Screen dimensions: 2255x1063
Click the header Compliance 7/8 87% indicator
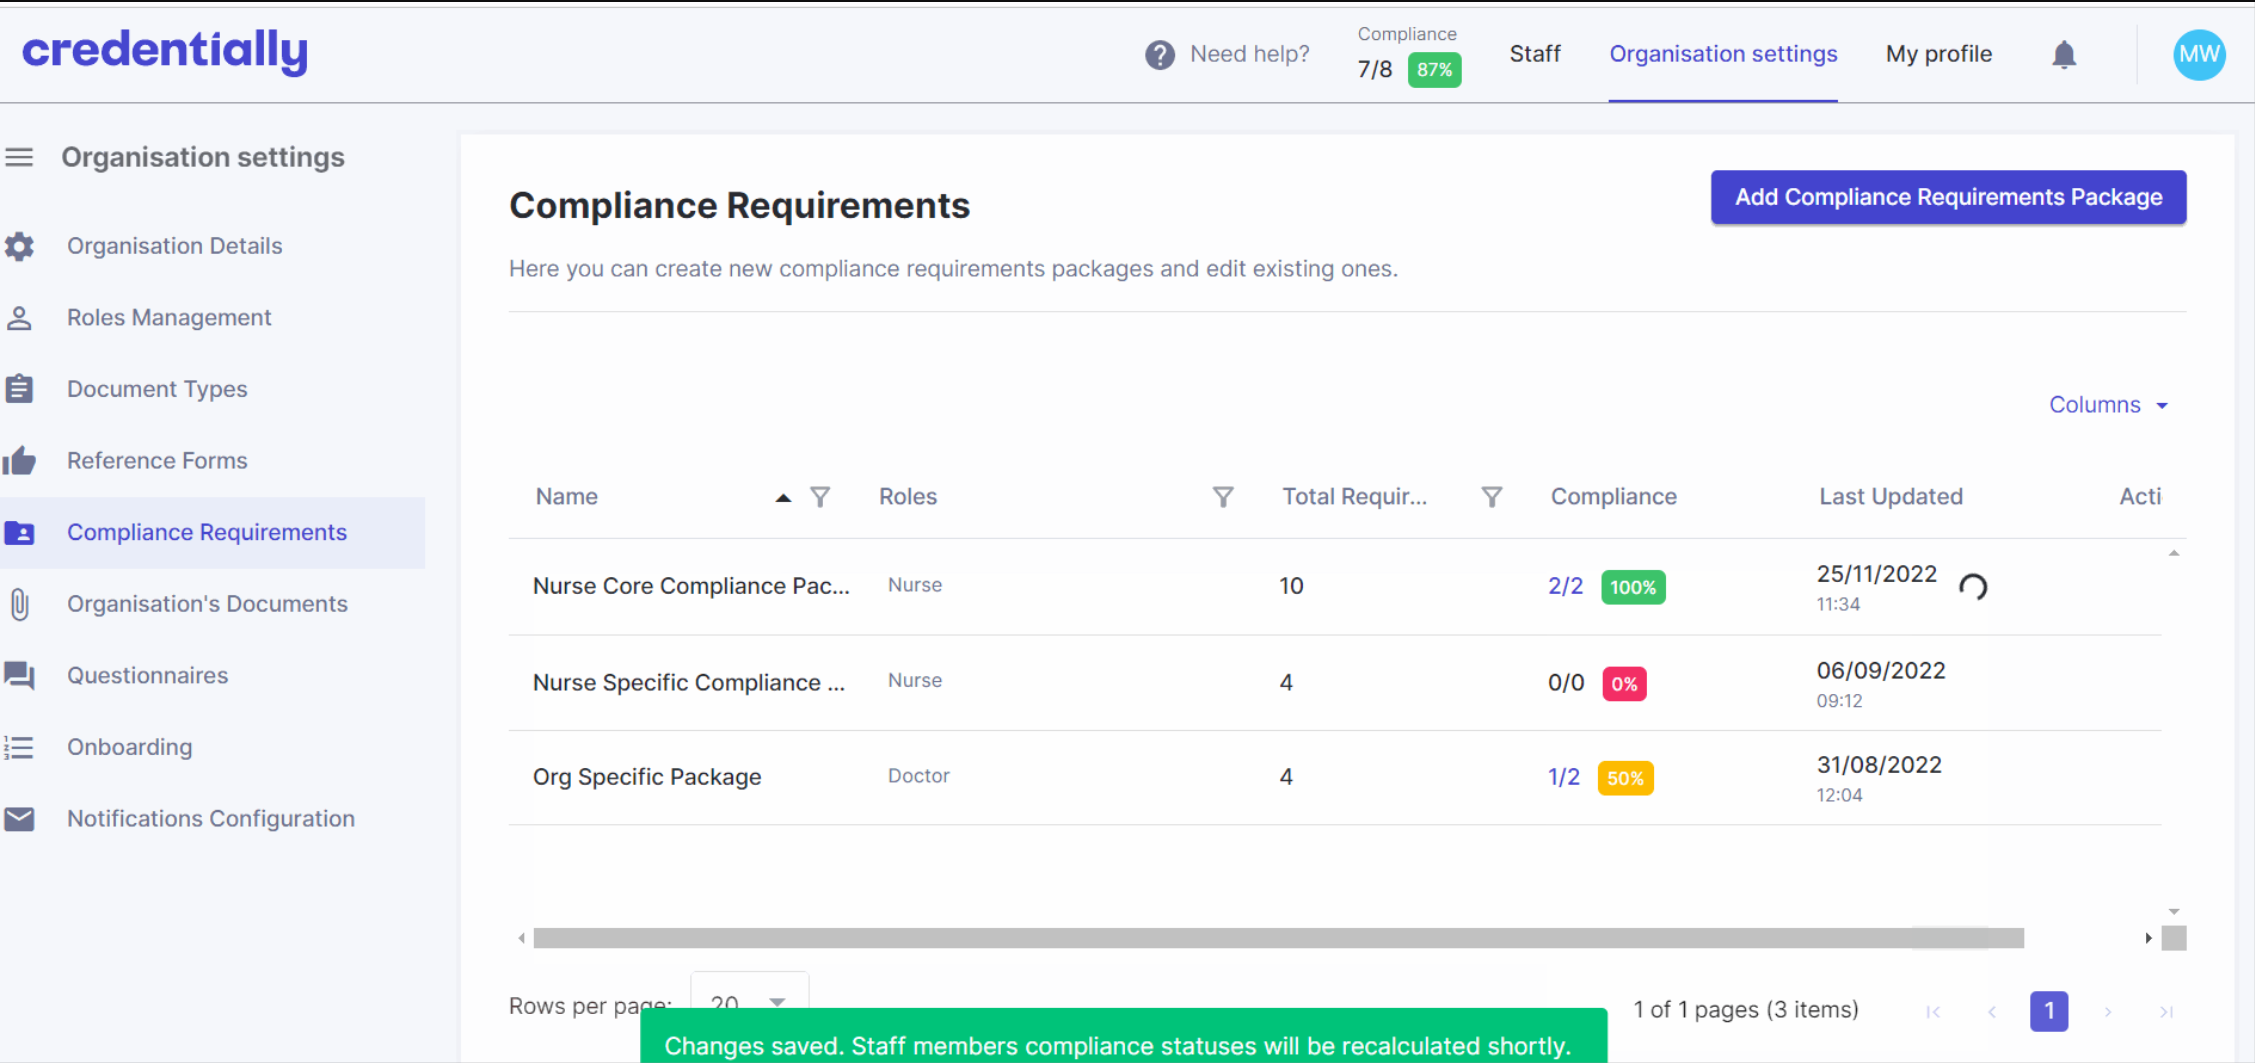click(1408, 56)
